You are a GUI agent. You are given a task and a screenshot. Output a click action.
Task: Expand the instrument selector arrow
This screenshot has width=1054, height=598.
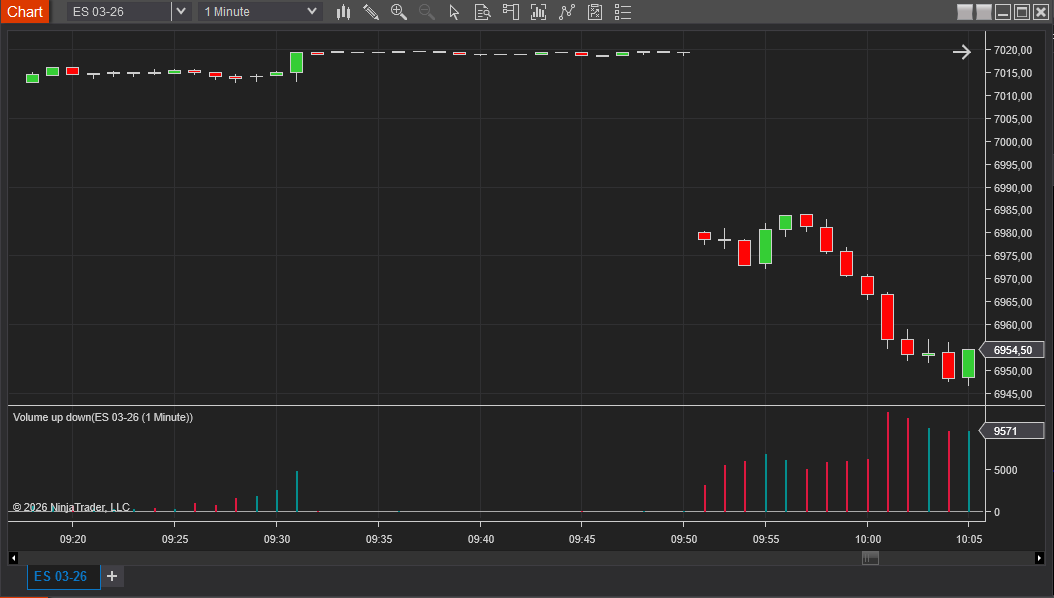181,11
